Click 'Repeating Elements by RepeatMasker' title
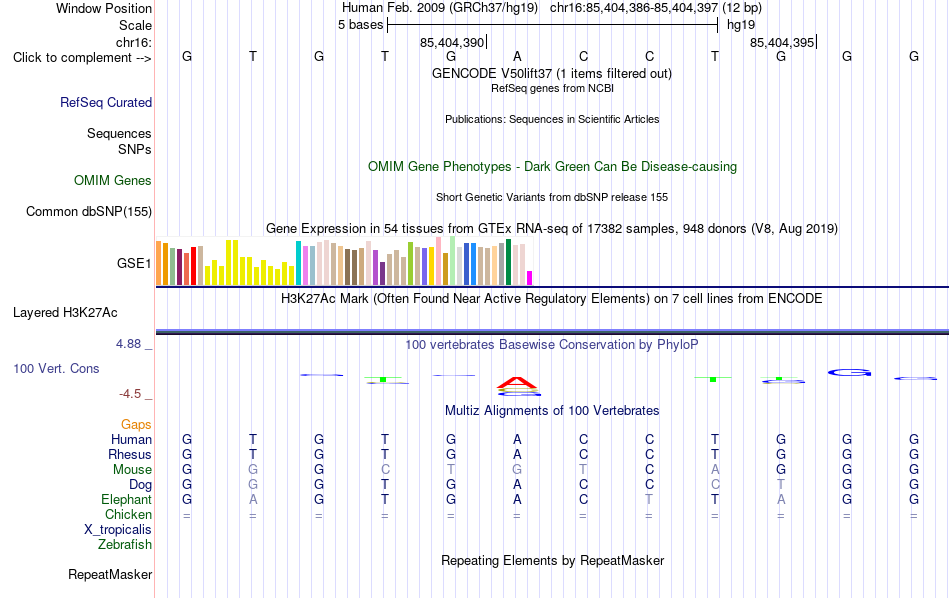The width and height of the screenshot is (950, 598). (x=553, y=560)
